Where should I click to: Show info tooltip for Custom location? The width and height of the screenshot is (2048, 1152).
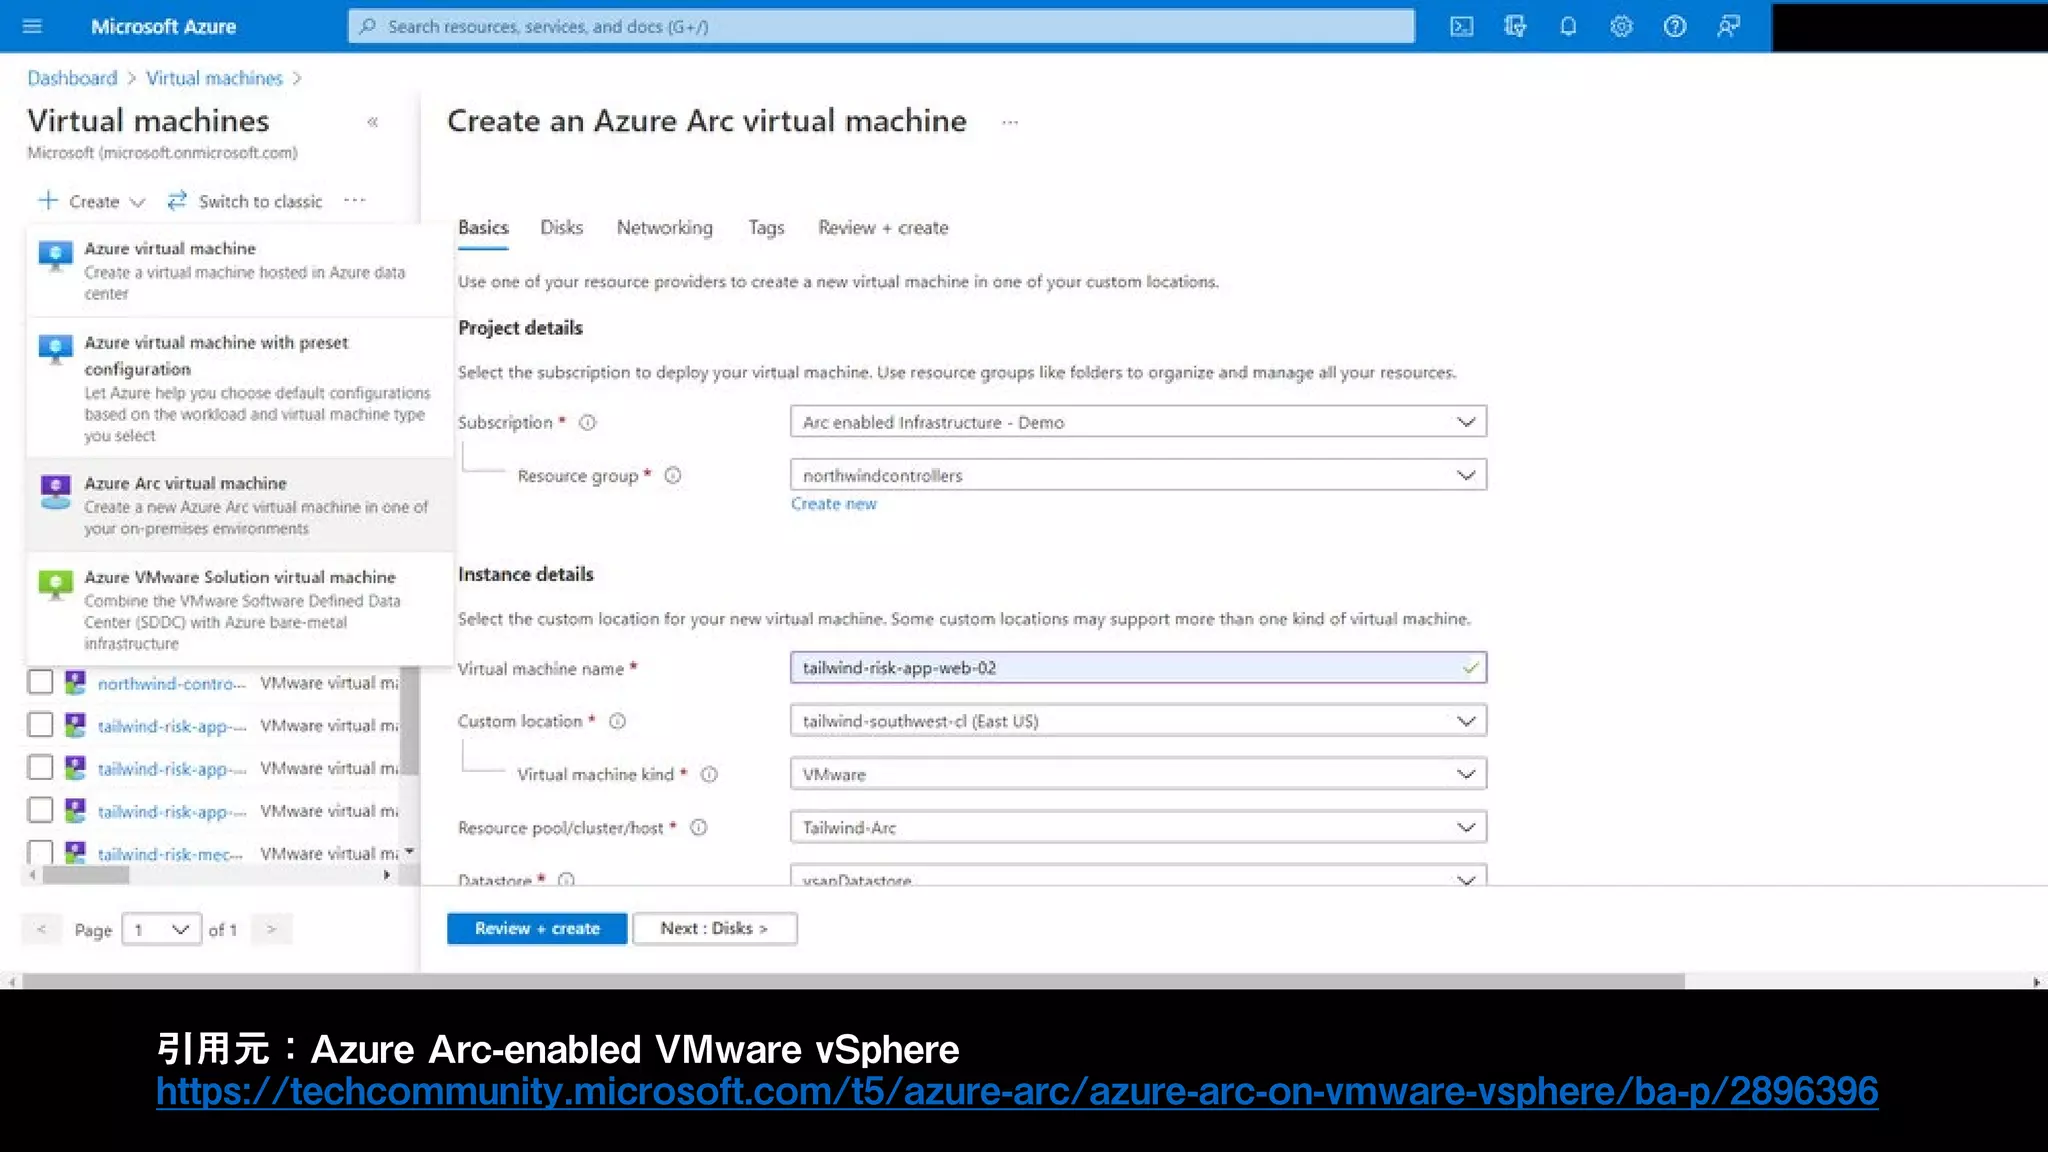point(617,721)
